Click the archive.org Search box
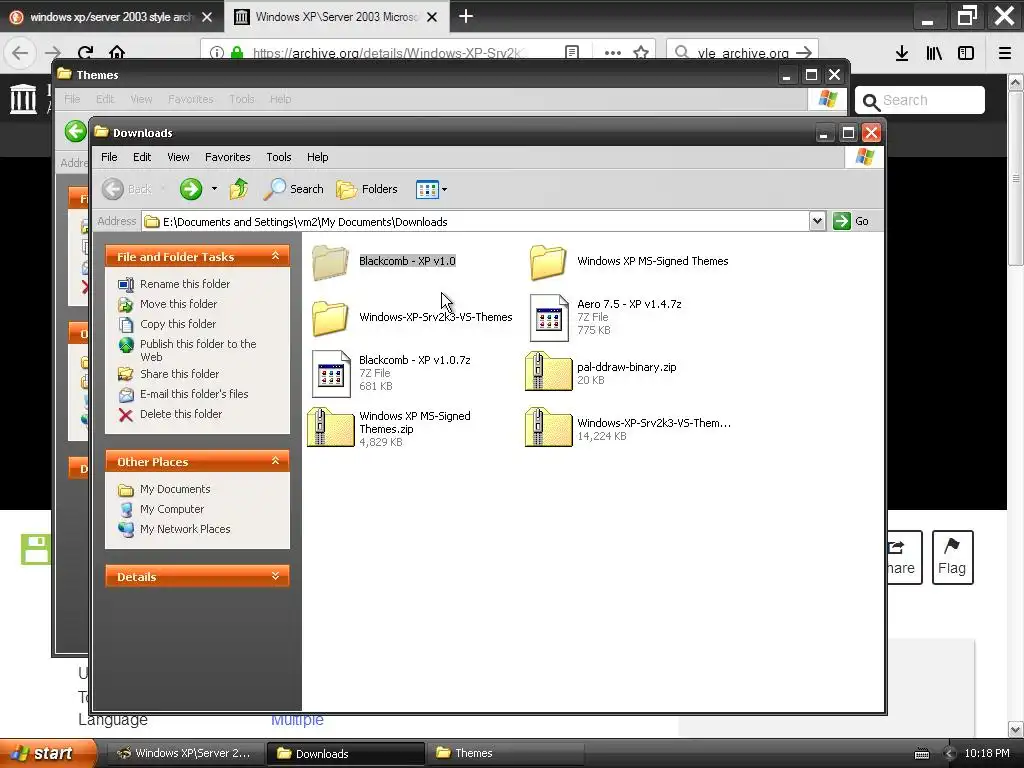This screenshot has height=768, width=1024. (x=920, y=101)
